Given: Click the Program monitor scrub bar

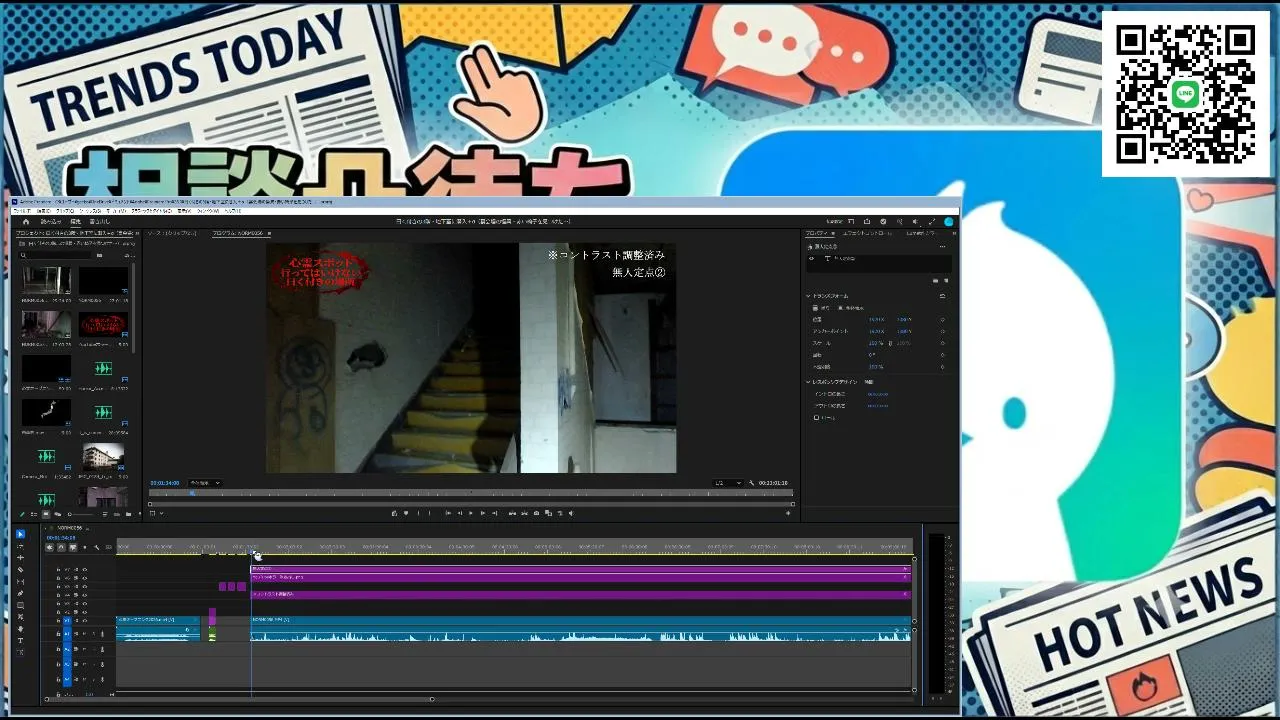Looking at the screenshot, I should (471, 493).
